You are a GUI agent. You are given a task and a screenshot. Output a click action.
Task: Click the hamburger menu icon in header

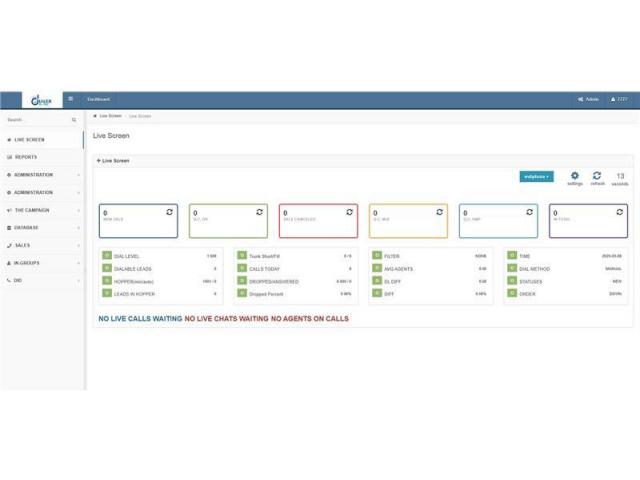70,99
